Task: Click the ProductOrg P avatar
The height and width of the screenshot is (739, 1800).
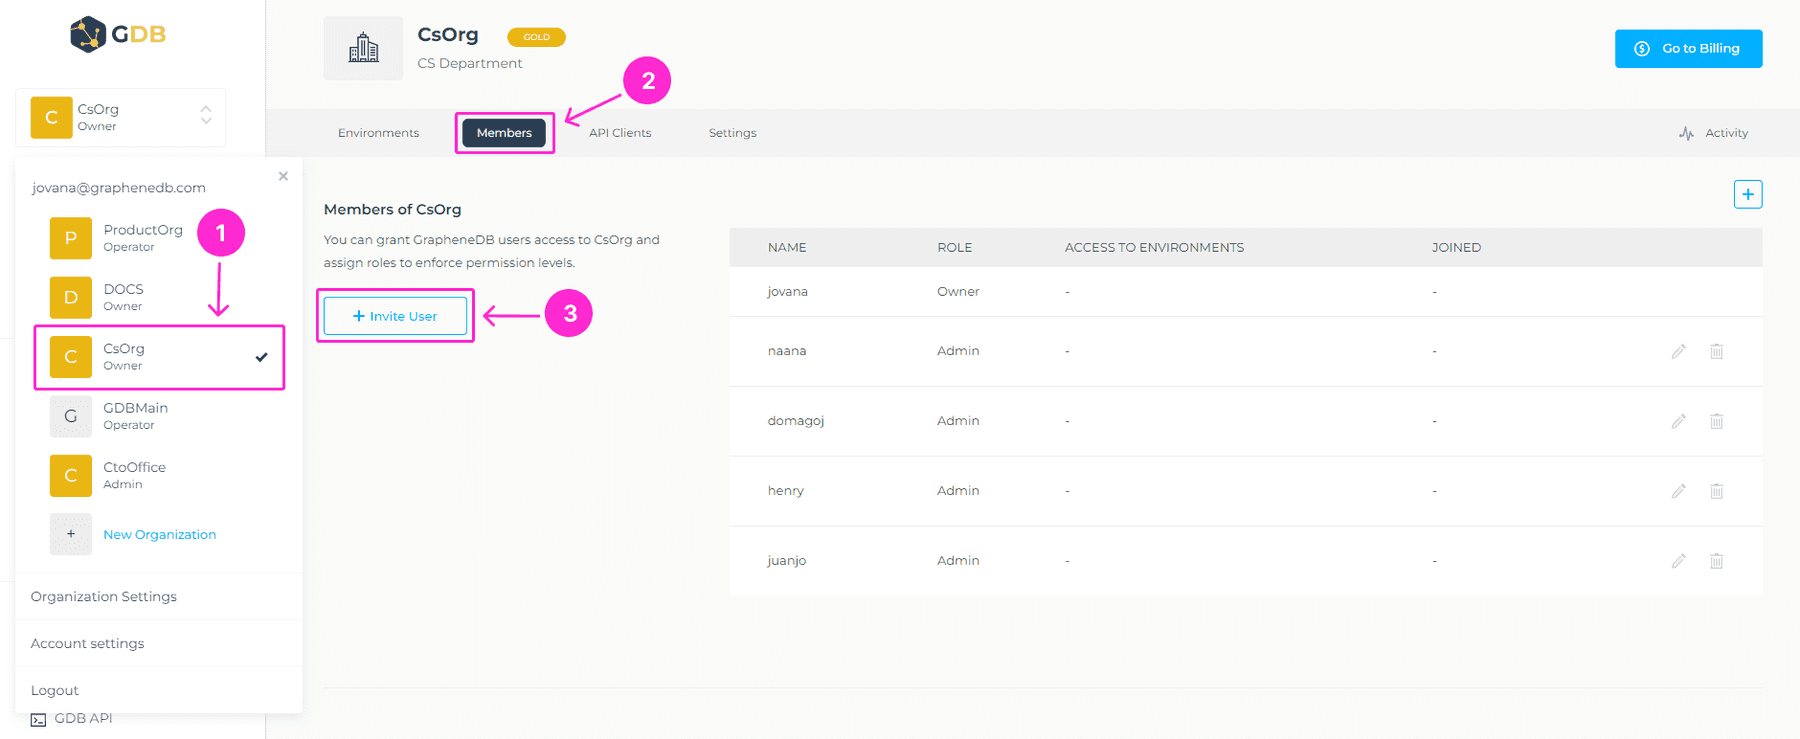Action: [x=71, y=238]
